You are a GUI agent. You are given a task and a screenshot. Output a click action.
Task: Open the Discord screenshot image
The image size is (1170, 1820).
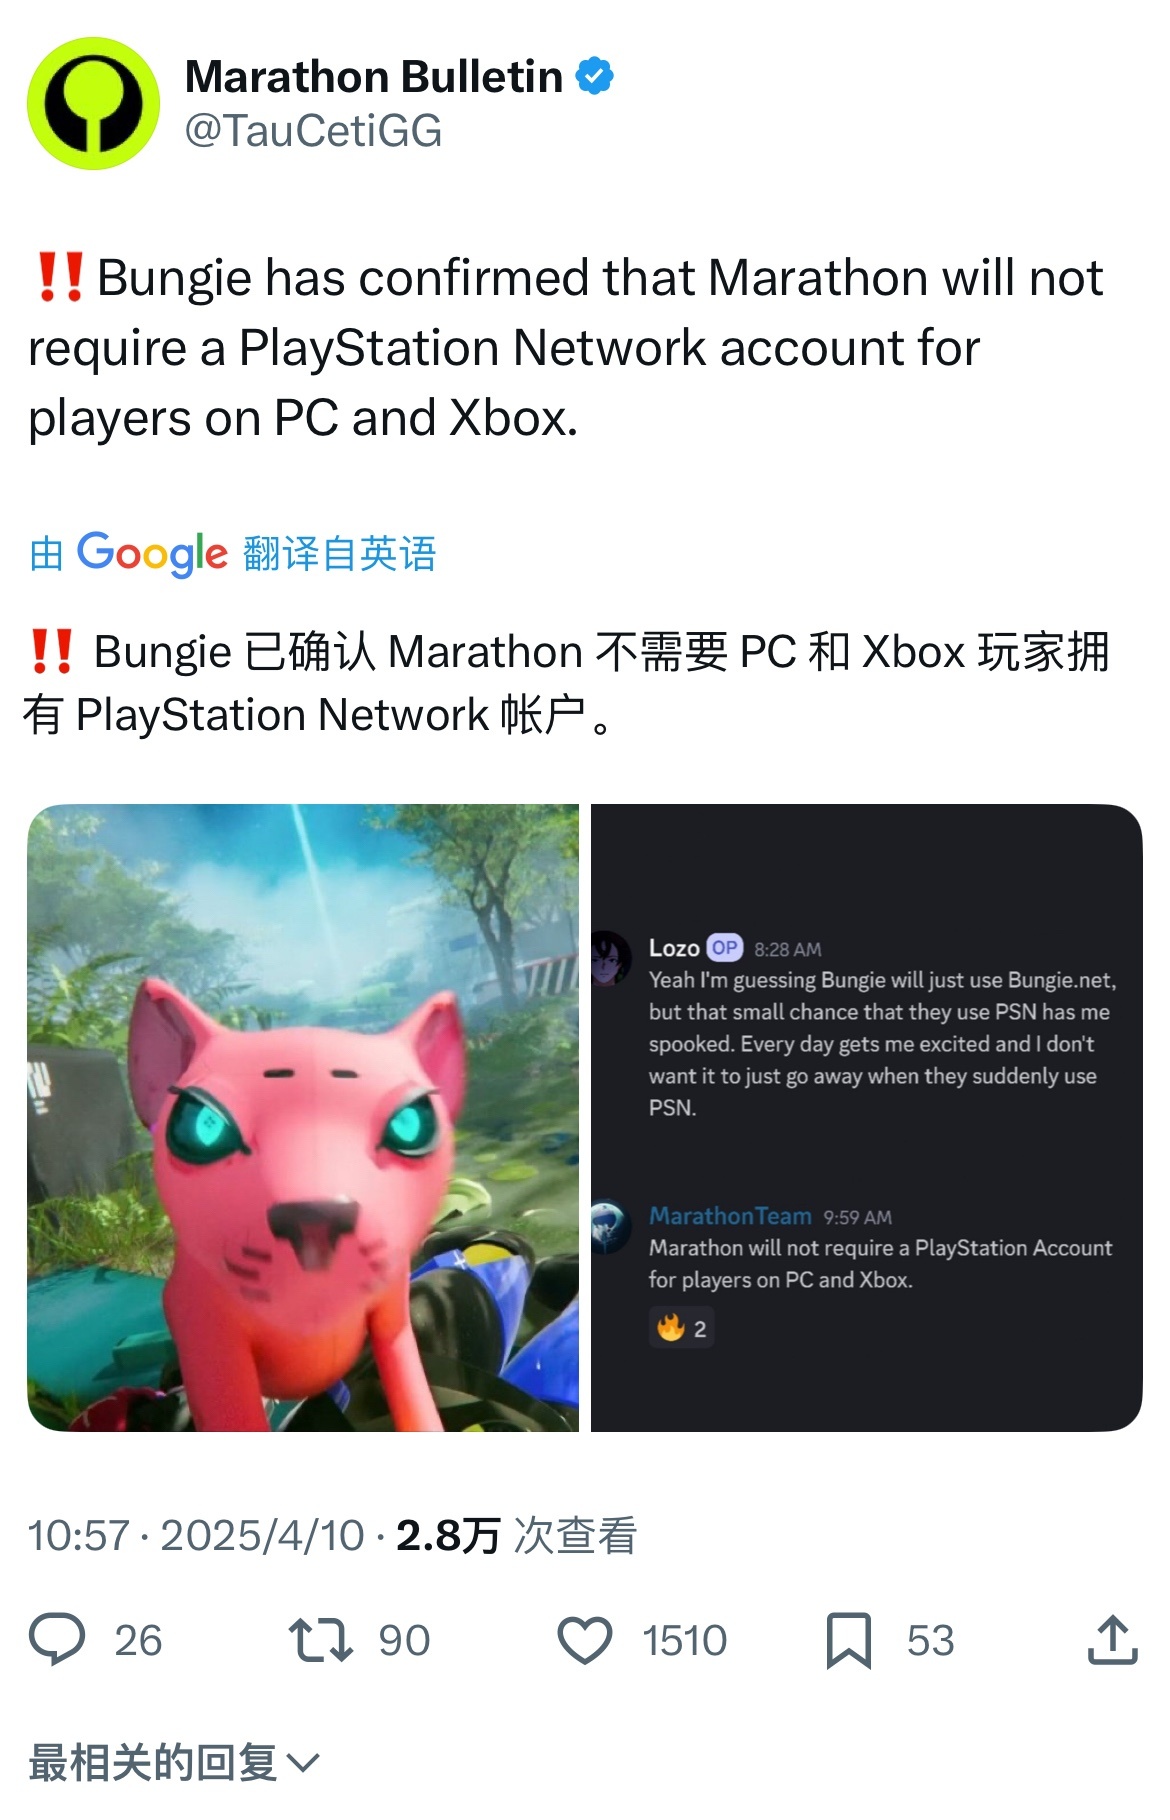point(867,1118)
